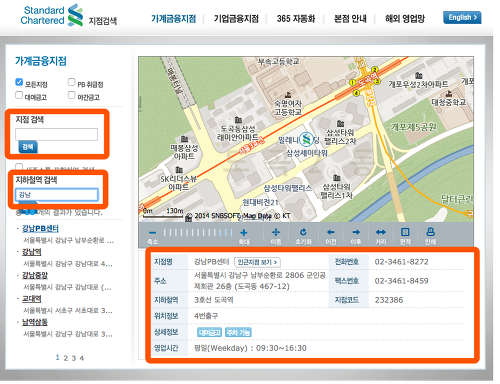Click the 대여금고 detail tag
Screen dimensions: 500x384
pyautogui.click(x=209, y=332)
